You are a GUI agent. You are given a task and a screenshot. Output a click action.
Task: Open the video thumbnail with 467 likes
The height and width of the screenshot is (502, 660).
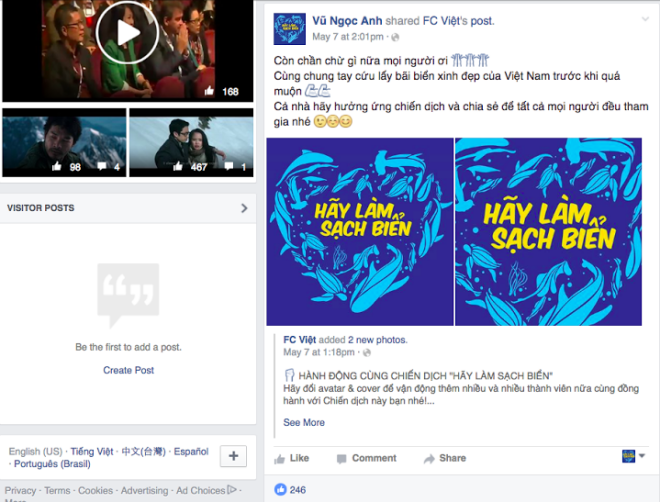click(190, 142)
